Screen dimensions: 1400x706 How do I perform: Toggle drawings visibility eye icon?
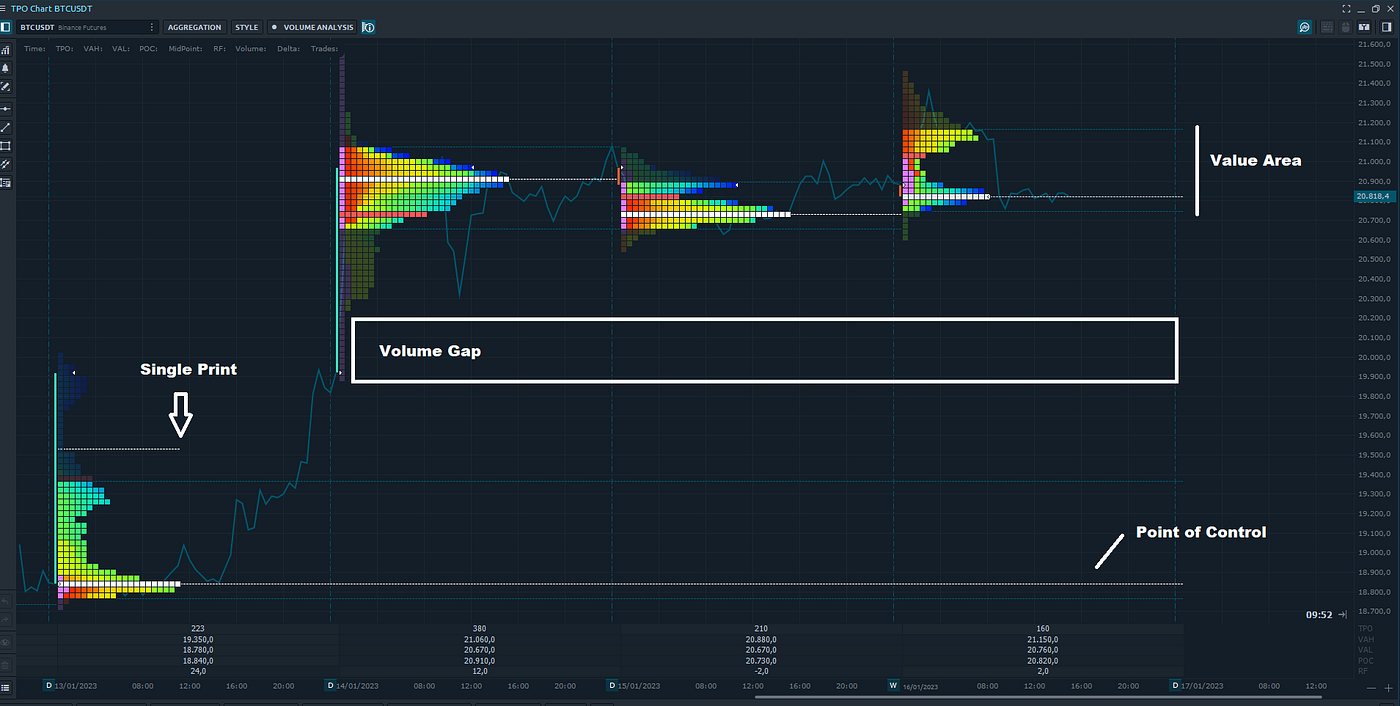coord(6,641)
